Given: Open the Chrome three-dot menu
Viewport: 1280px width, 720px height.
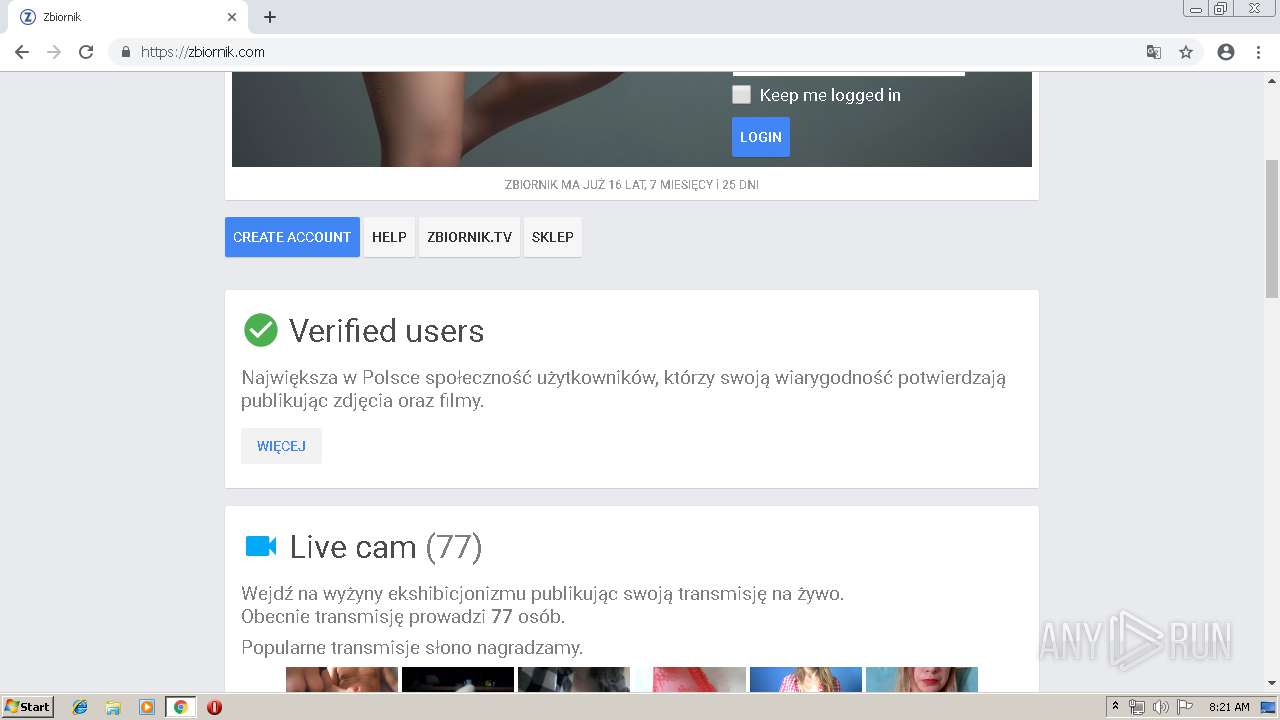Looking at the screenshot, I should click(1258, 52).
